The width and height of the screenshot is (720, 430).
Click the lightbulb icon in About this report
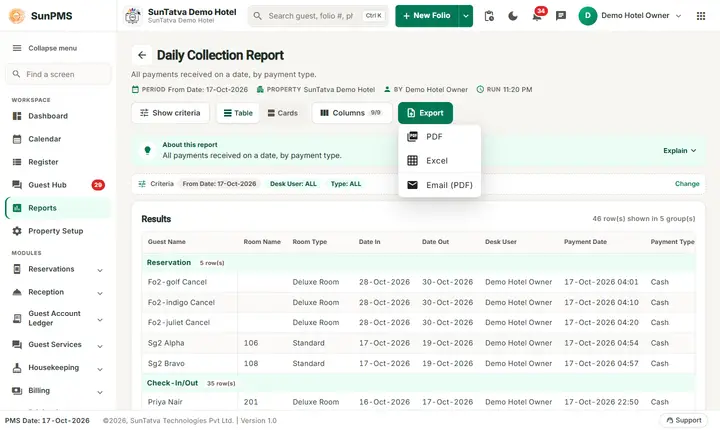pos(147,150)
